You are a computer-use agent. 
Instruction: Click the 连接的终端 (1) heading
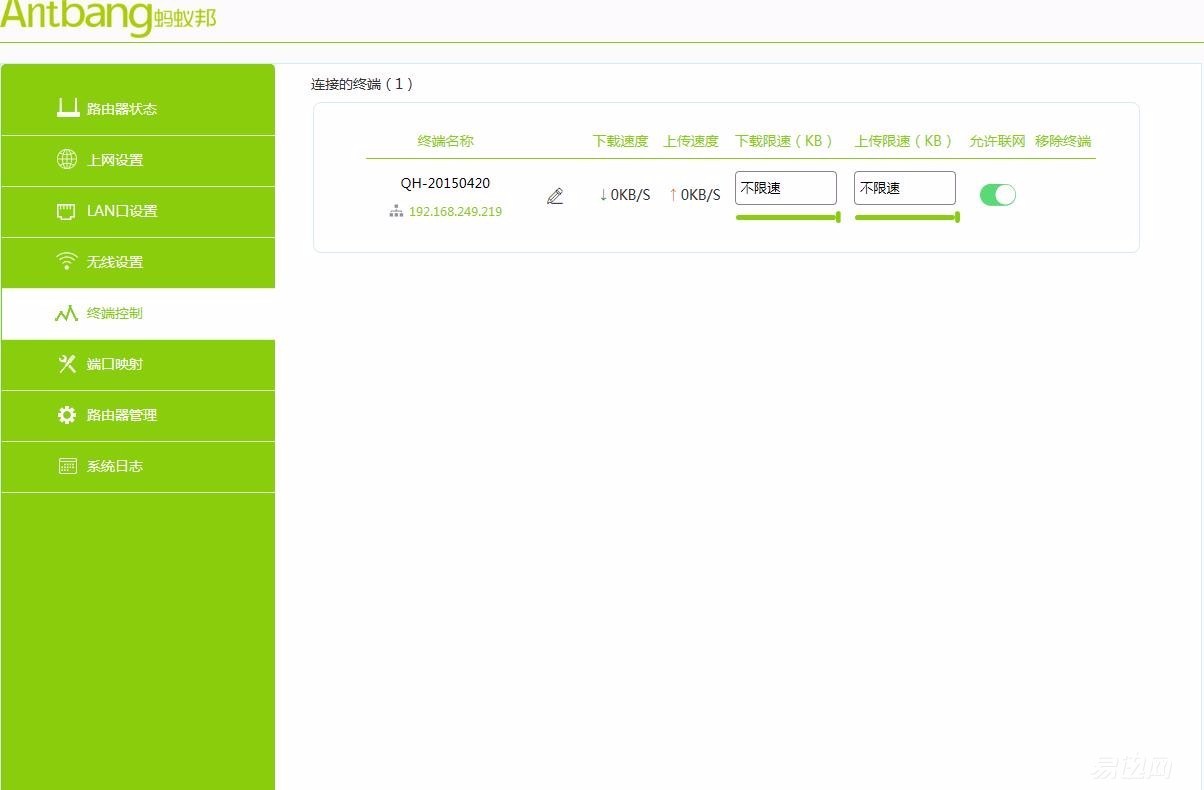tap(362, 84)
